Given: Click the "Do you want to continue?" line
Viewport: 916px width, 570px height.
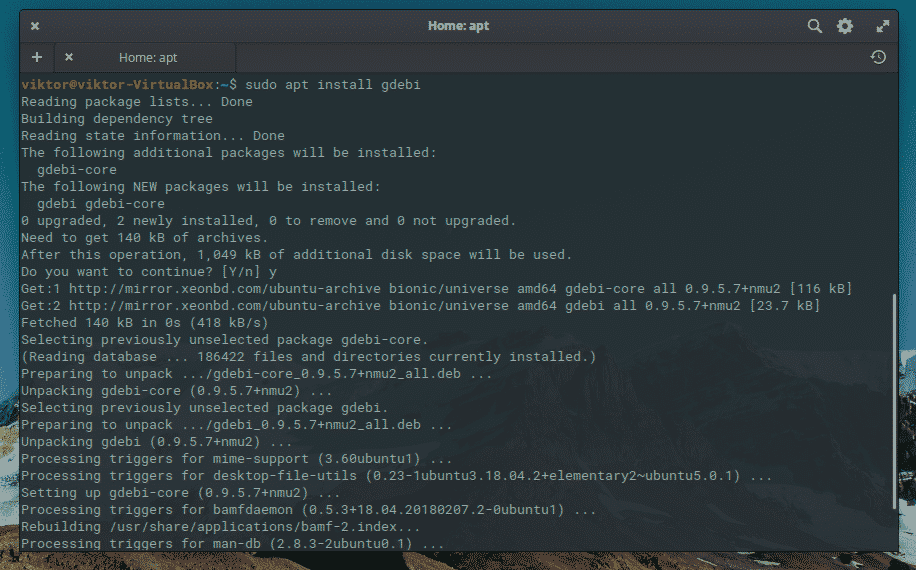Looking at the screenshot, I should 149,272.
